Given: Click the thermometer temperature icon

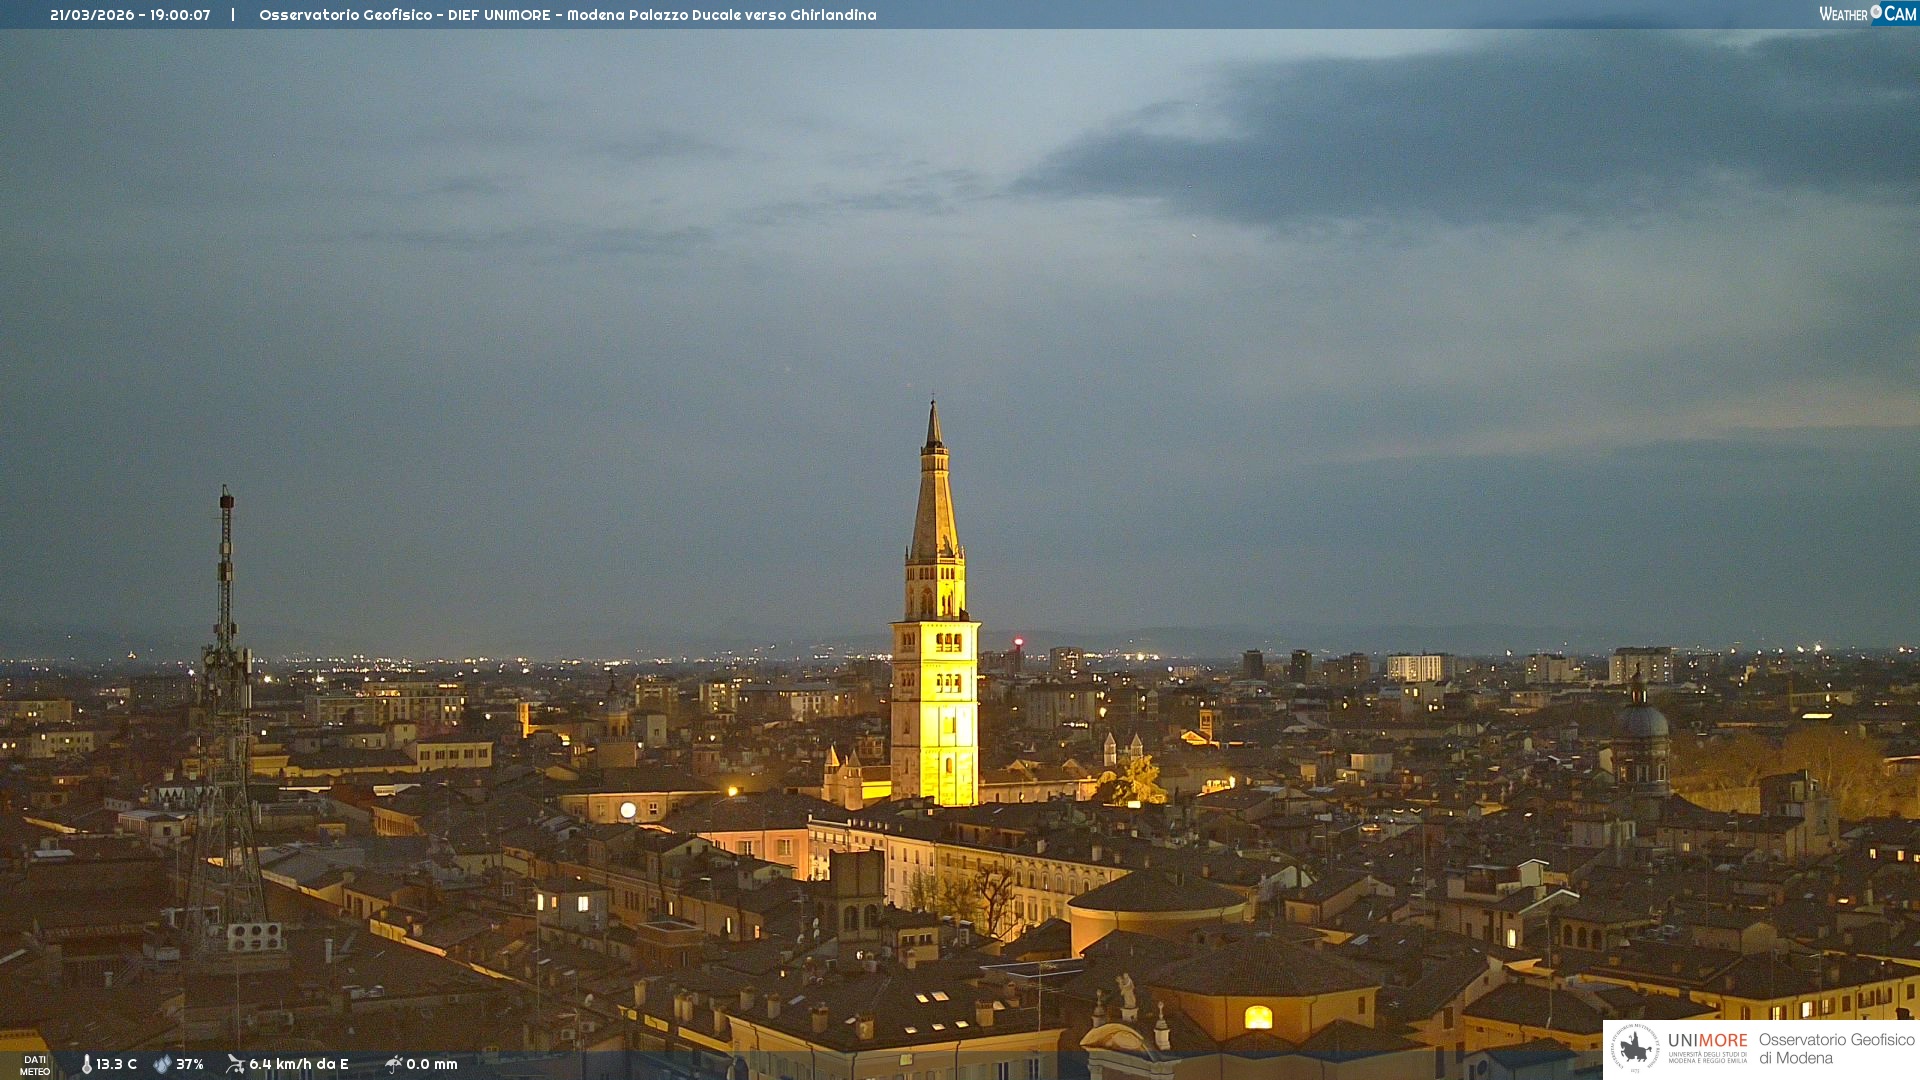Looking at the screenshot, I should pyautogui.click(x=86, y=1065).
